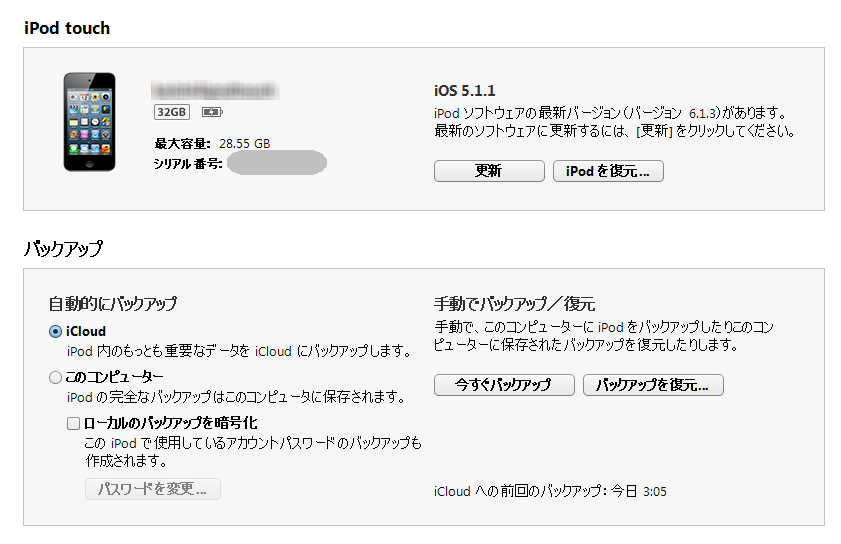
Task: Click the iOS 5.1.1 version label
Action: 465,91
